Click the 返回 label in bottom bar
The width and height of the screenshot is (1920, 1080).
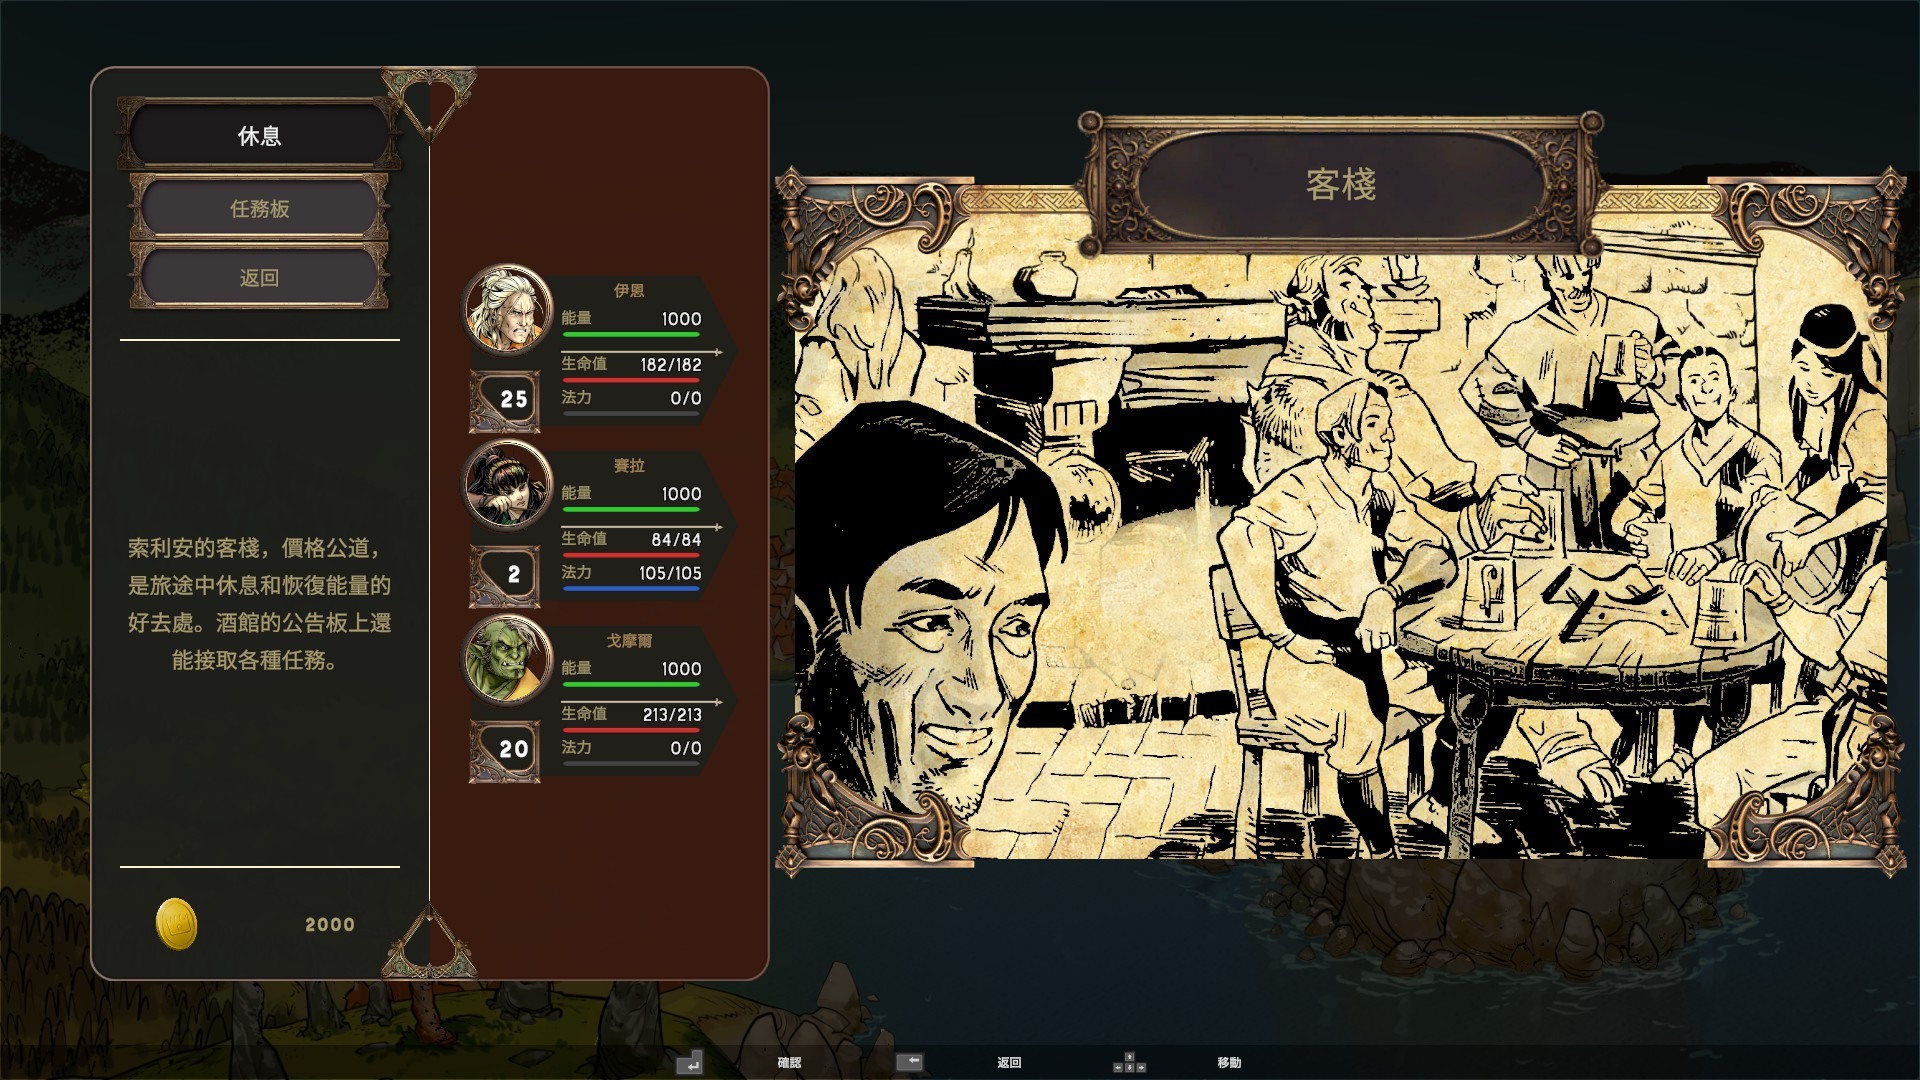click(x=1009, y=1062)
